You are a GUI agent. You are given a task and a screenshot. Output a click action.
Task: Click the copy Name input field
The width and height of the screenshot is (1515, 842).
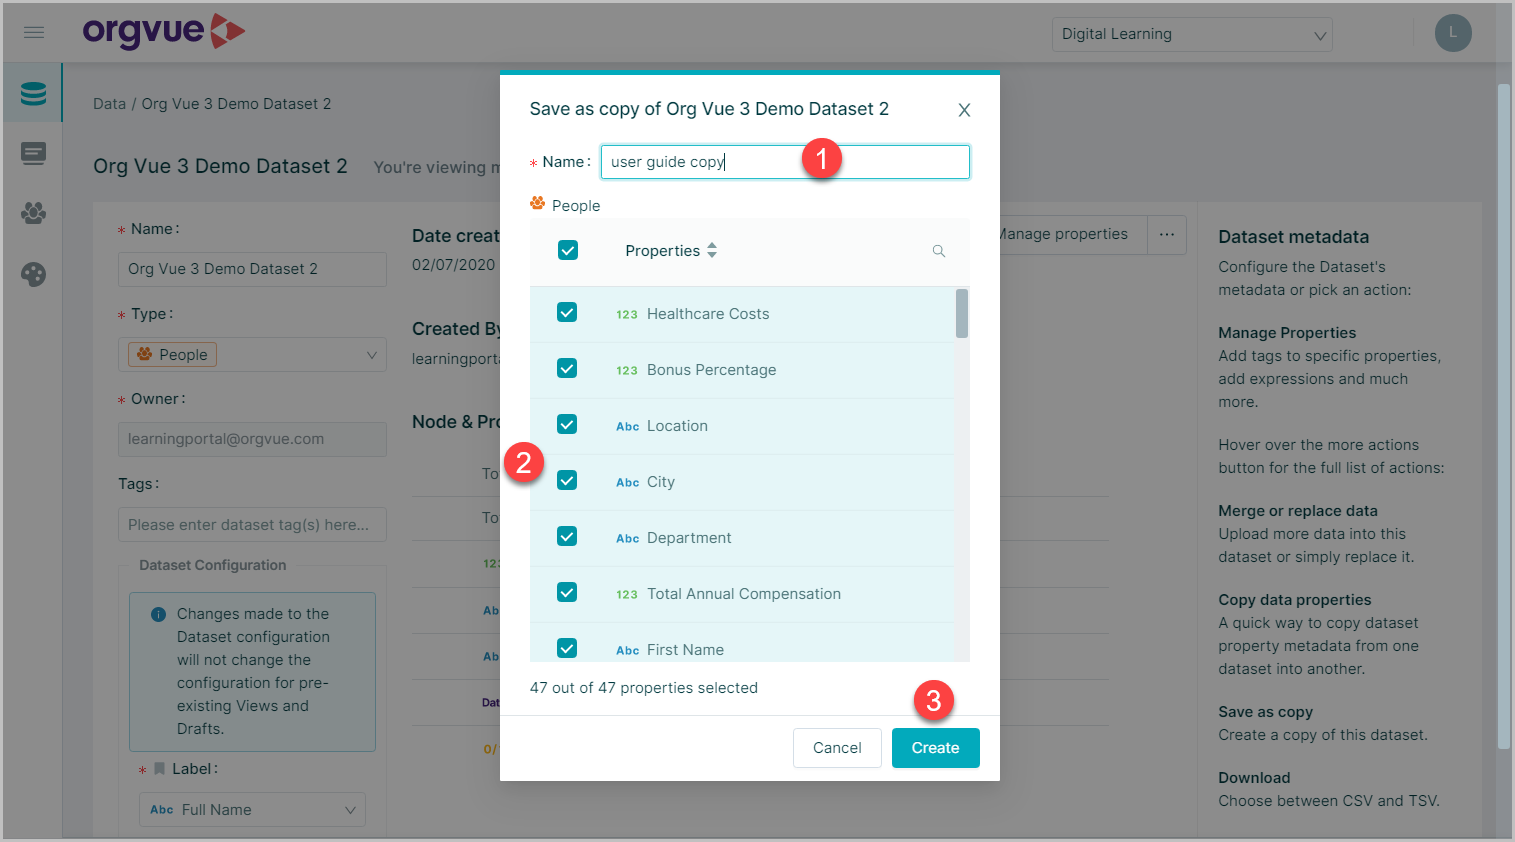point(785,162)
